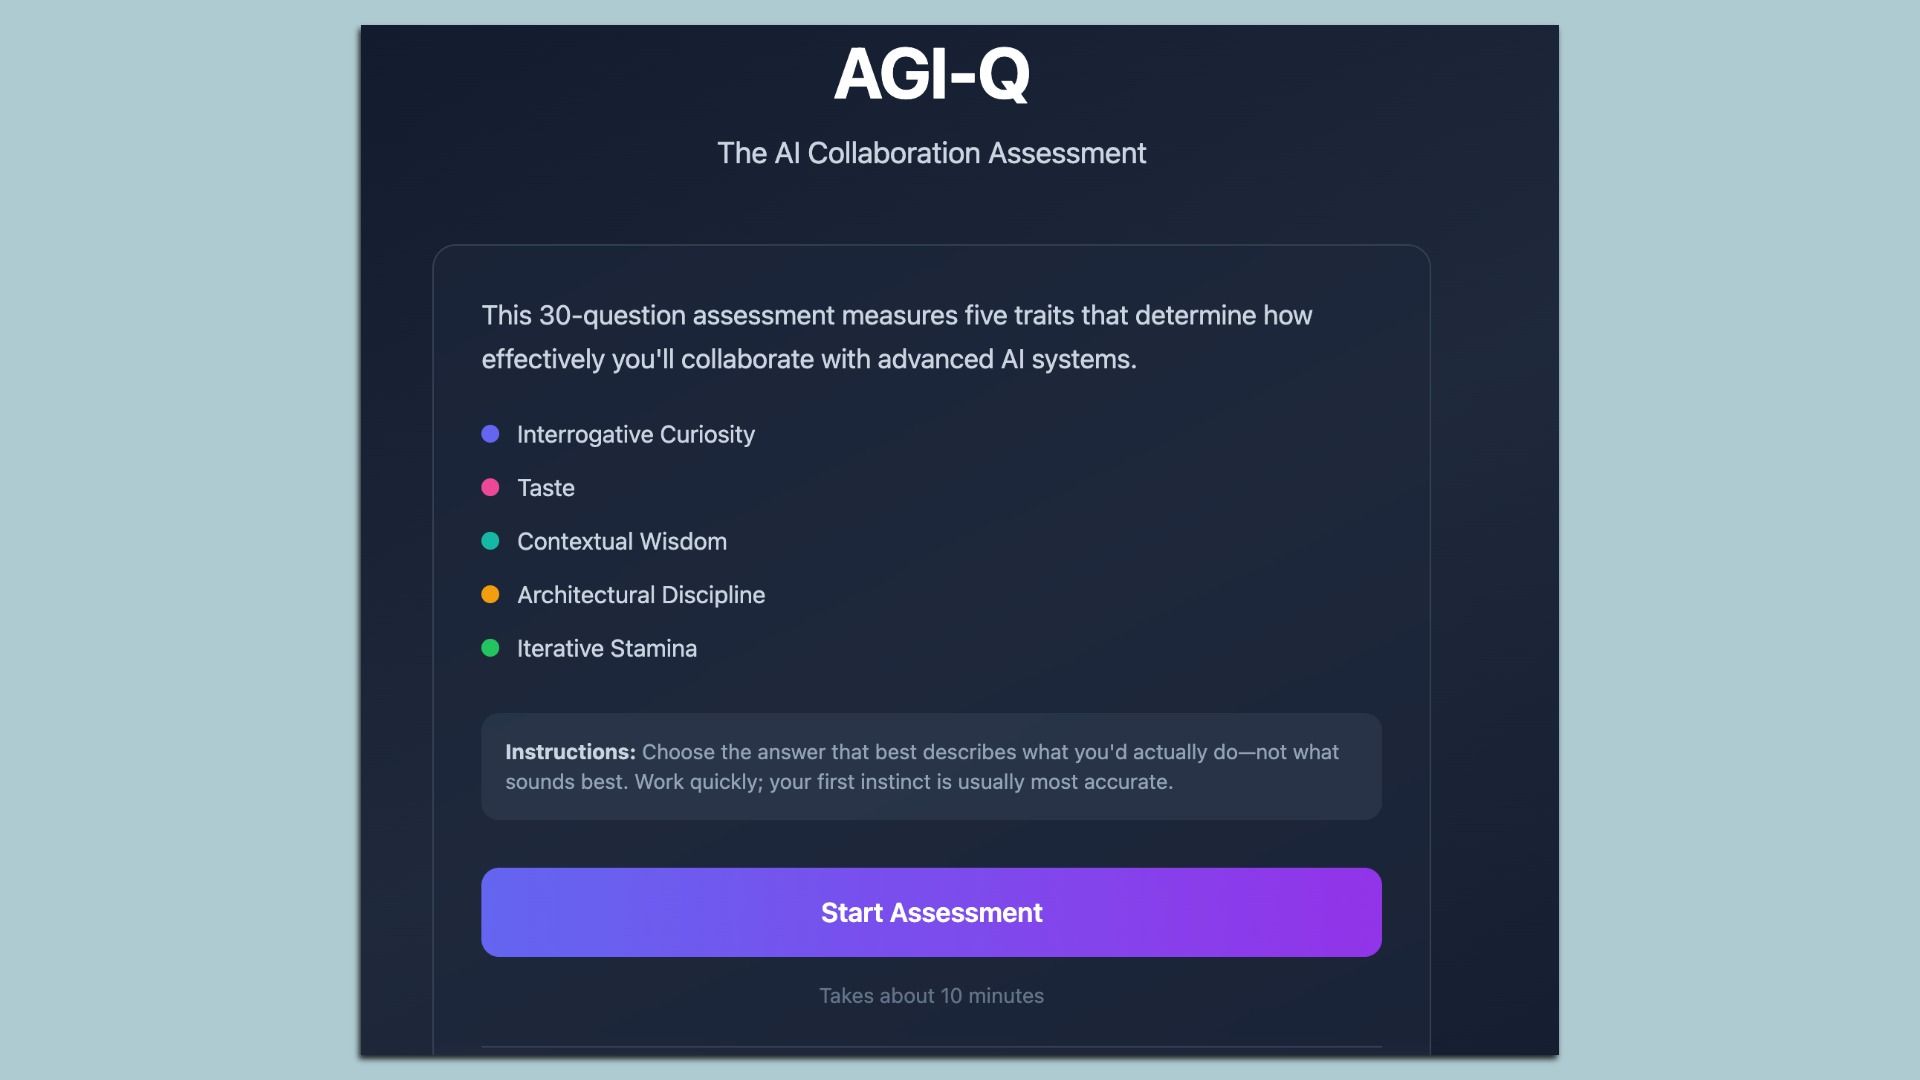The height and width of the screenshot is (1080, 1920).
Task: Click the assessment description paragraph
Action: point(896,336)
